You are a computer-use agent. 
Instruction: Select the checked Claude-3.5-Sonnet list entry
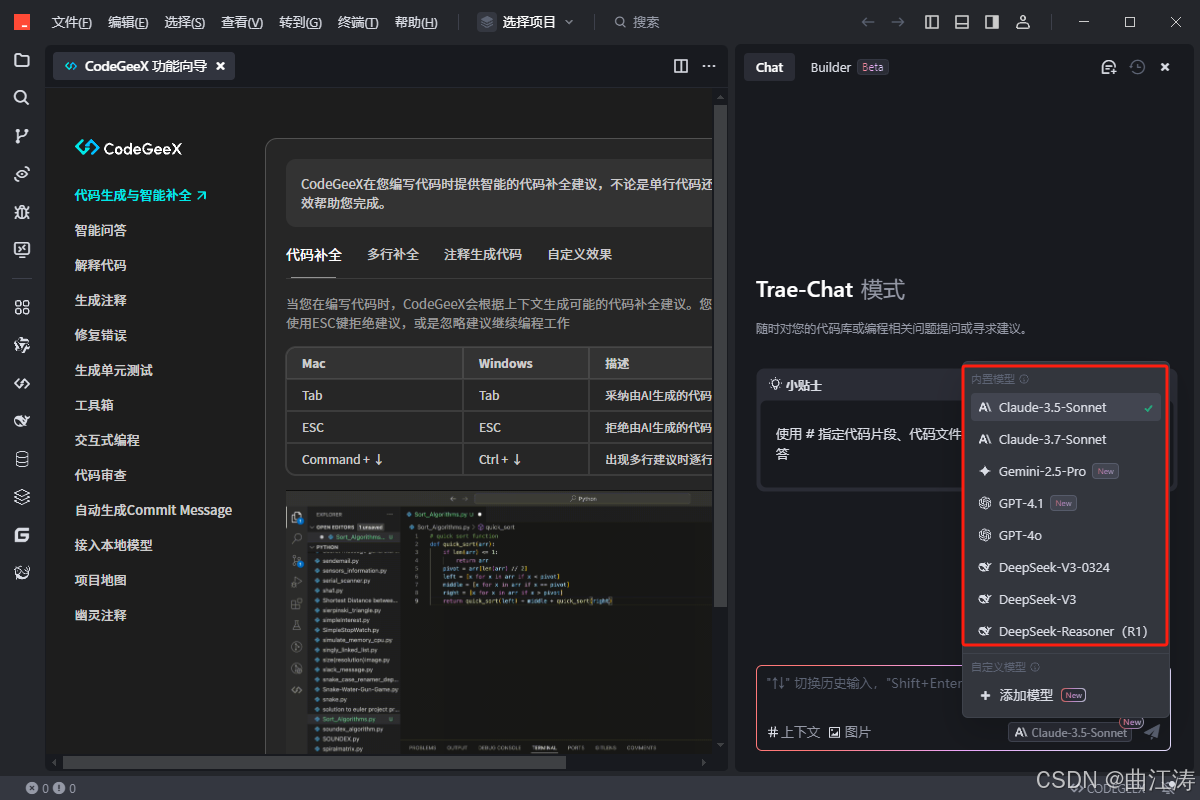(x=1065, y=407)
